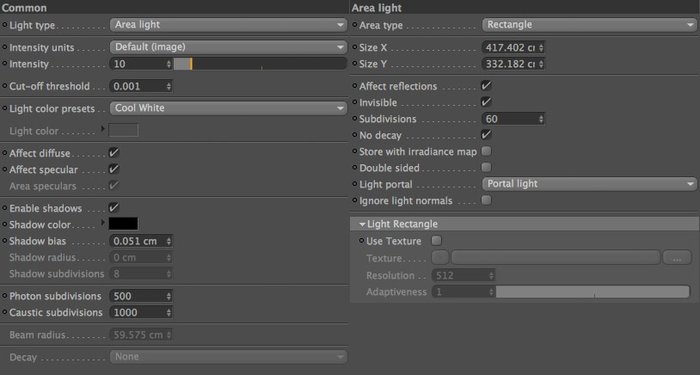Open the Light type dropdown
Screen dimensions: 700x375
228,25
